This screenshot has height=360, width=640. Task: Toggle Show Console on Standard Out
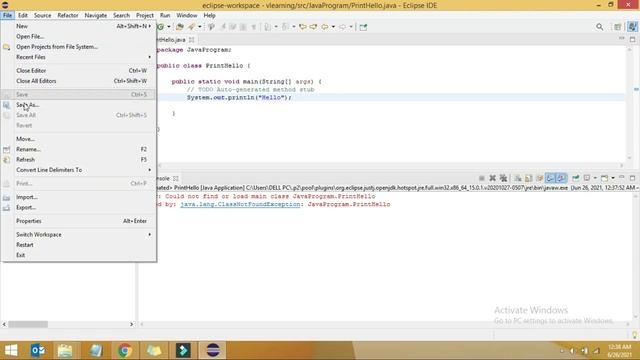click(550, 178)
